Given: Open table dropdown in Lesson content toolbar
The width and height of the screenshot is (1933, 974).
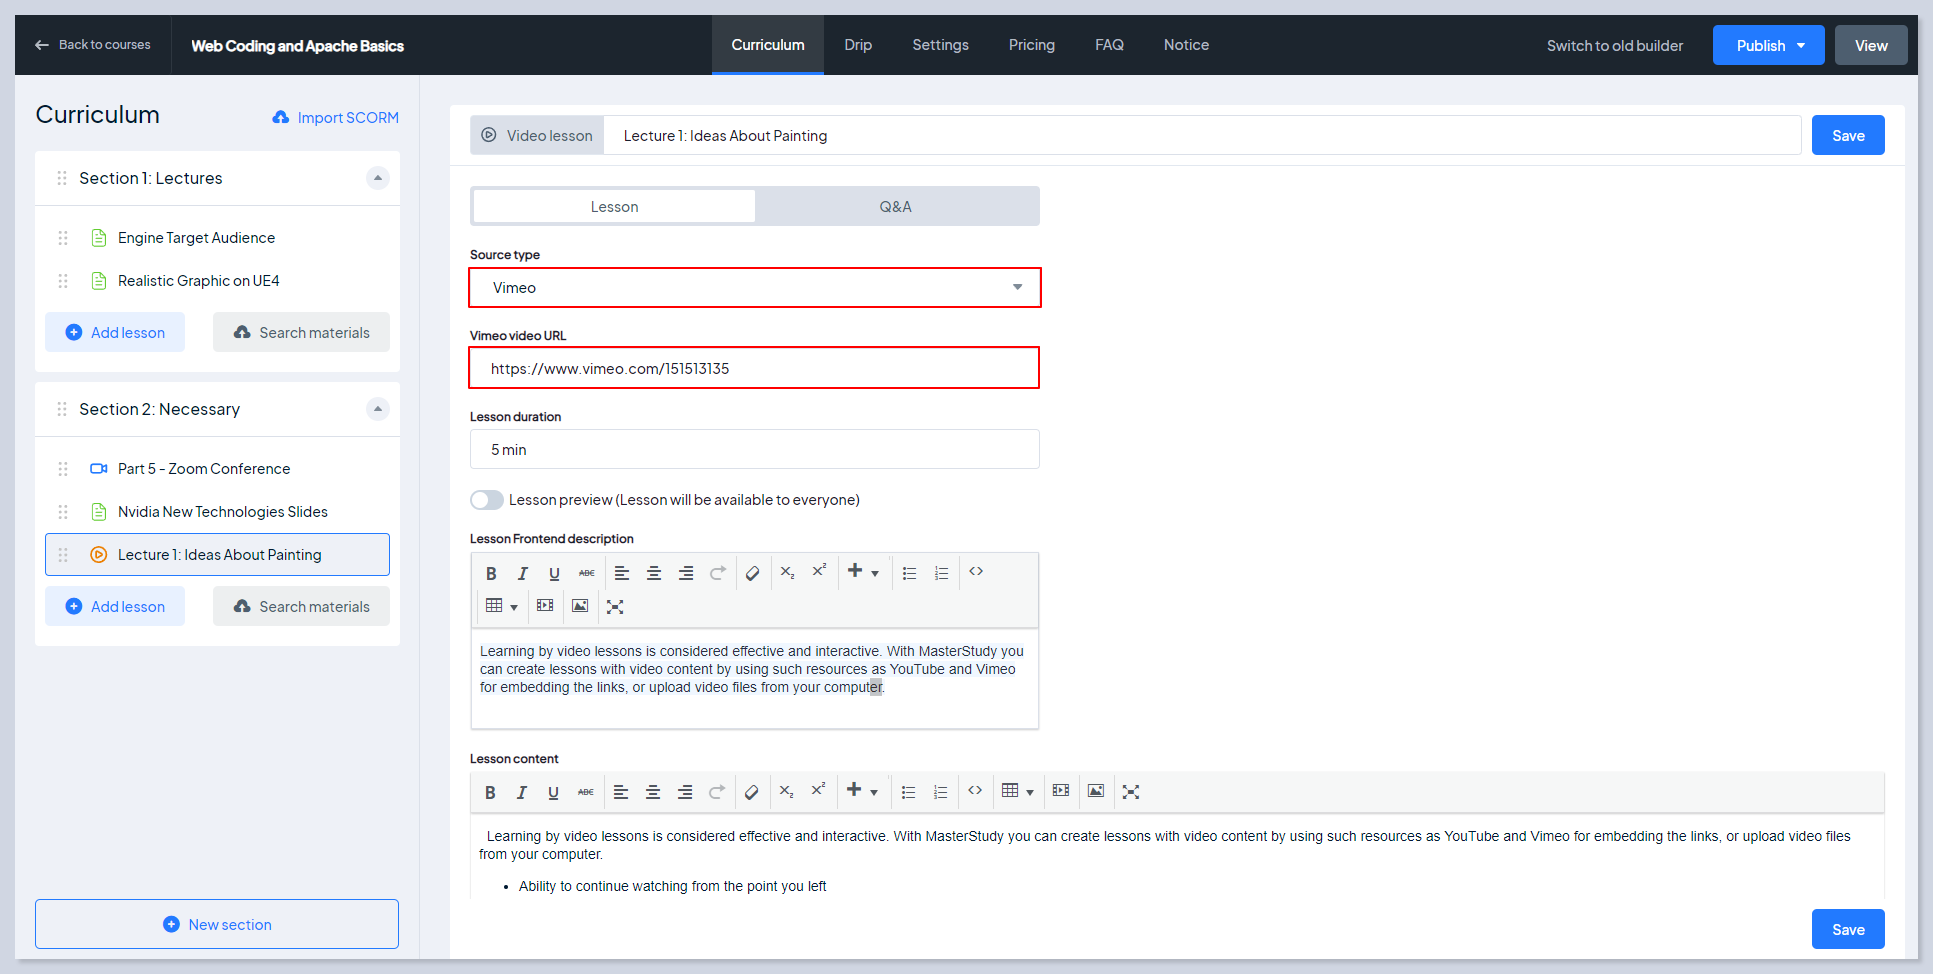Looking at the screenshot, I should 1018,791.
